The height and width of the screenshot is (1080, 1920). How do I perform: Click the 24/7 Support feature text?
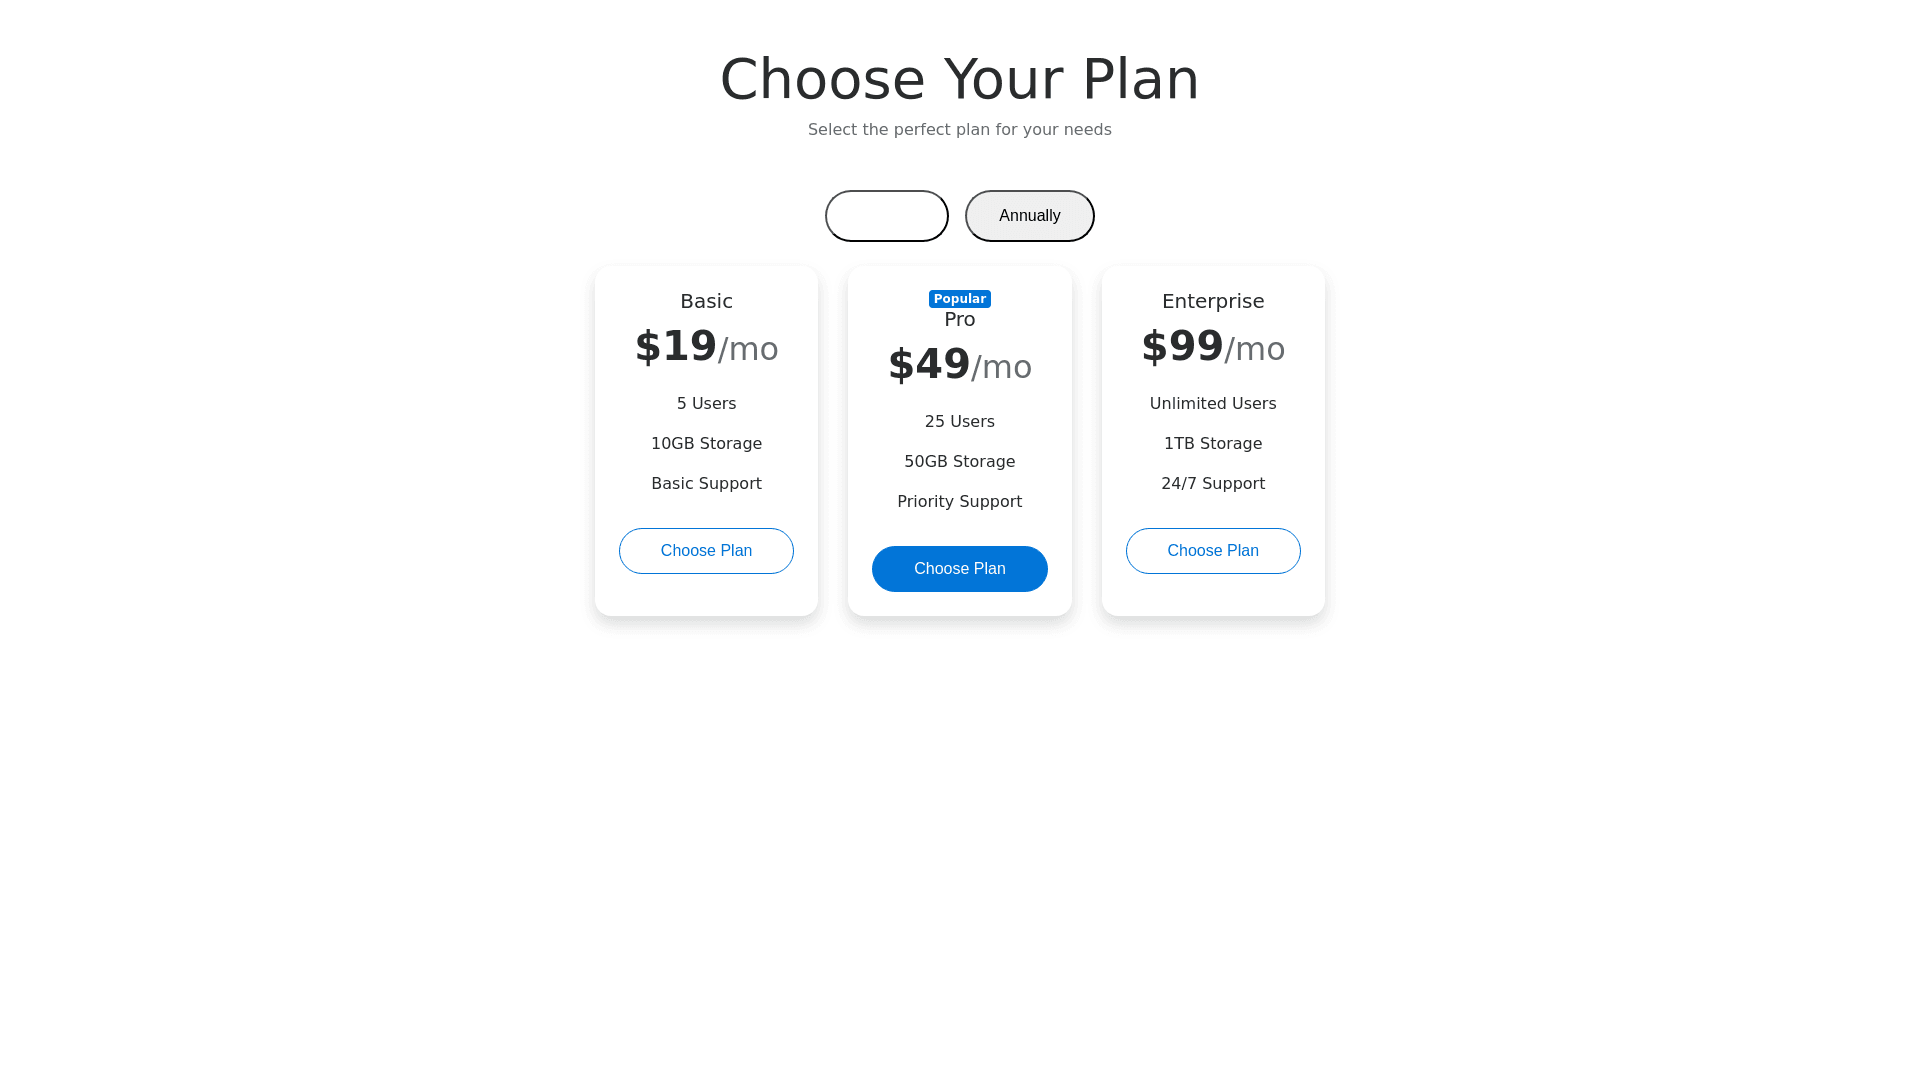(x=1212, y=484)
